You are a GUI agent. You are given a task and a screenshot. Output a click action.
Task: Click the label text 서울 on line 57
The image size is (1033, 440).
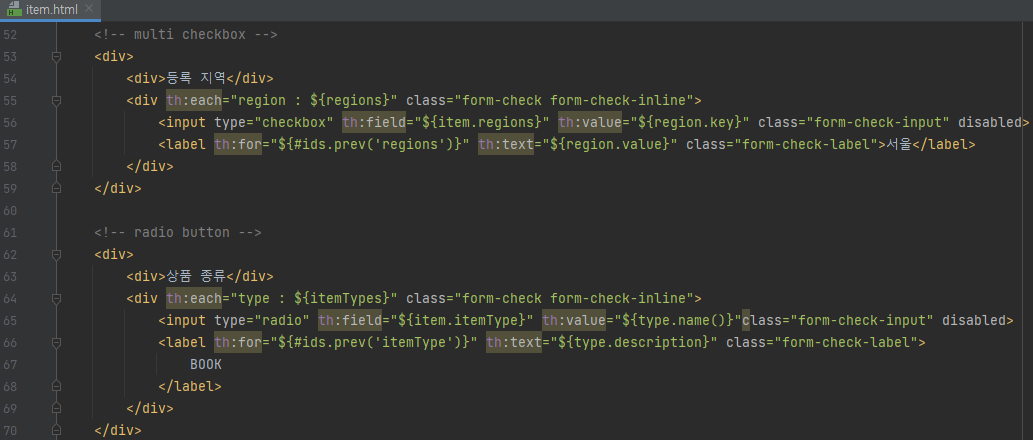coord(898,145)
